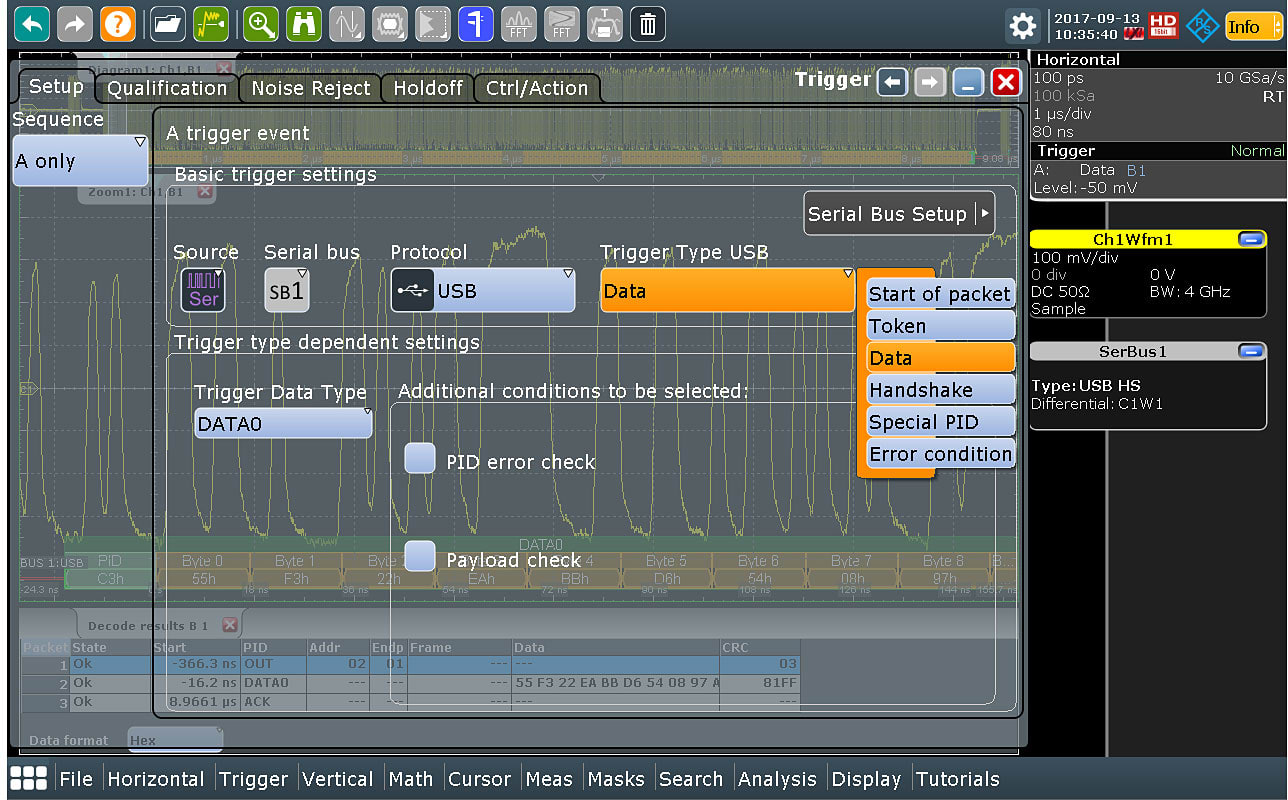
Task: Go to next dialog with right arrow
Action: [930, 82]
